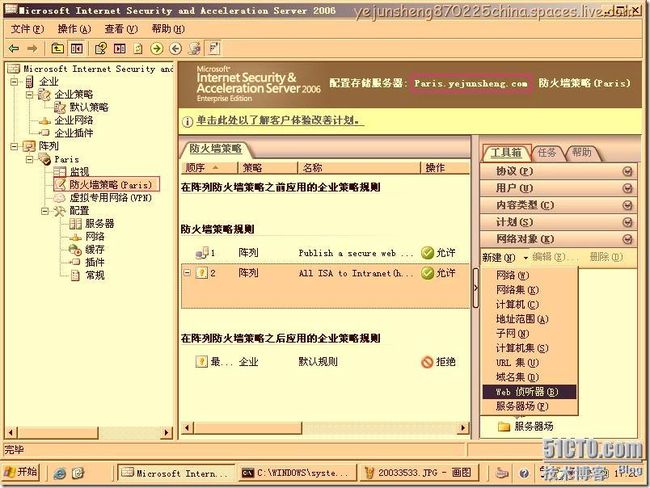Select 配置 node in the tree
Image resolution: width=650 pixels, height=488 pixels.
click(x=79, y=211)
